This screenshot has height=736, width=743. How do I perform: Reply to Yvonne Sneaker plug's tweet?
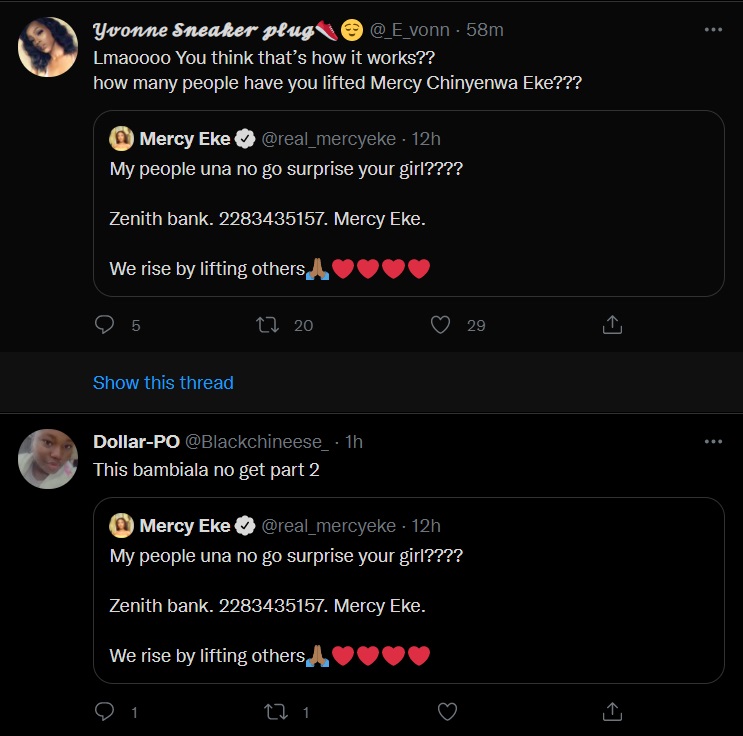click(x=105, y=325)
